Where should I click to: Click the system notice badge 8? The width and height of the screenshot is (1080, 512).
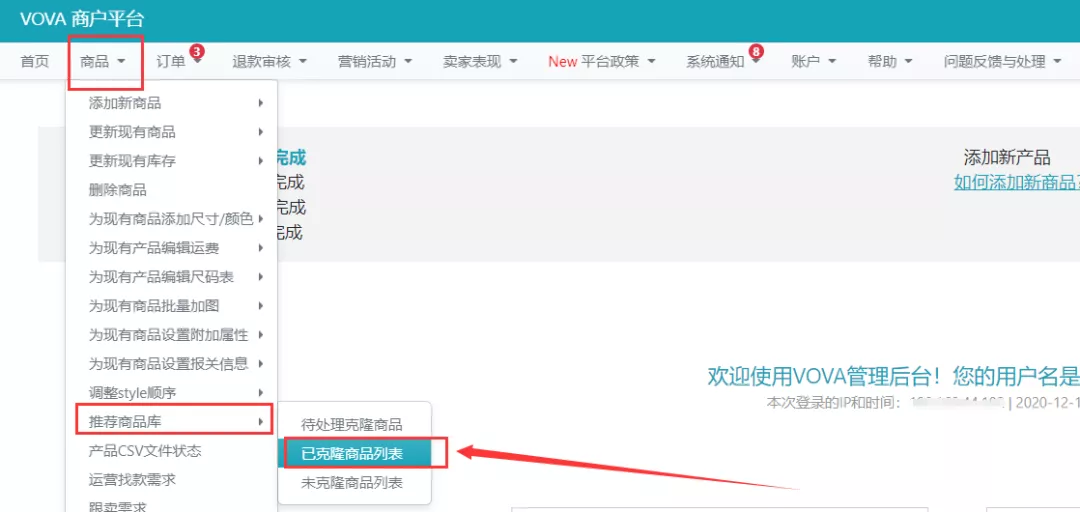(x=756, y=51)
